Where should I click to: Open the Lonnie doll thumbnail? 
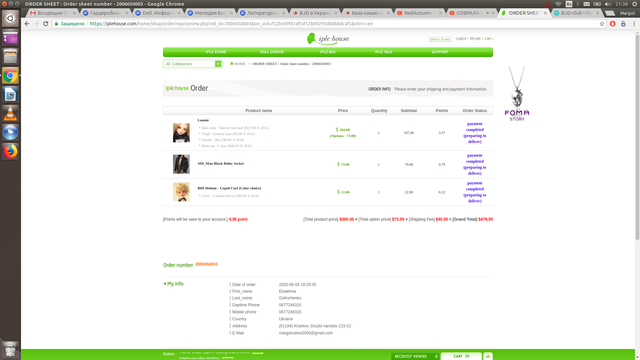pos(181,133)
